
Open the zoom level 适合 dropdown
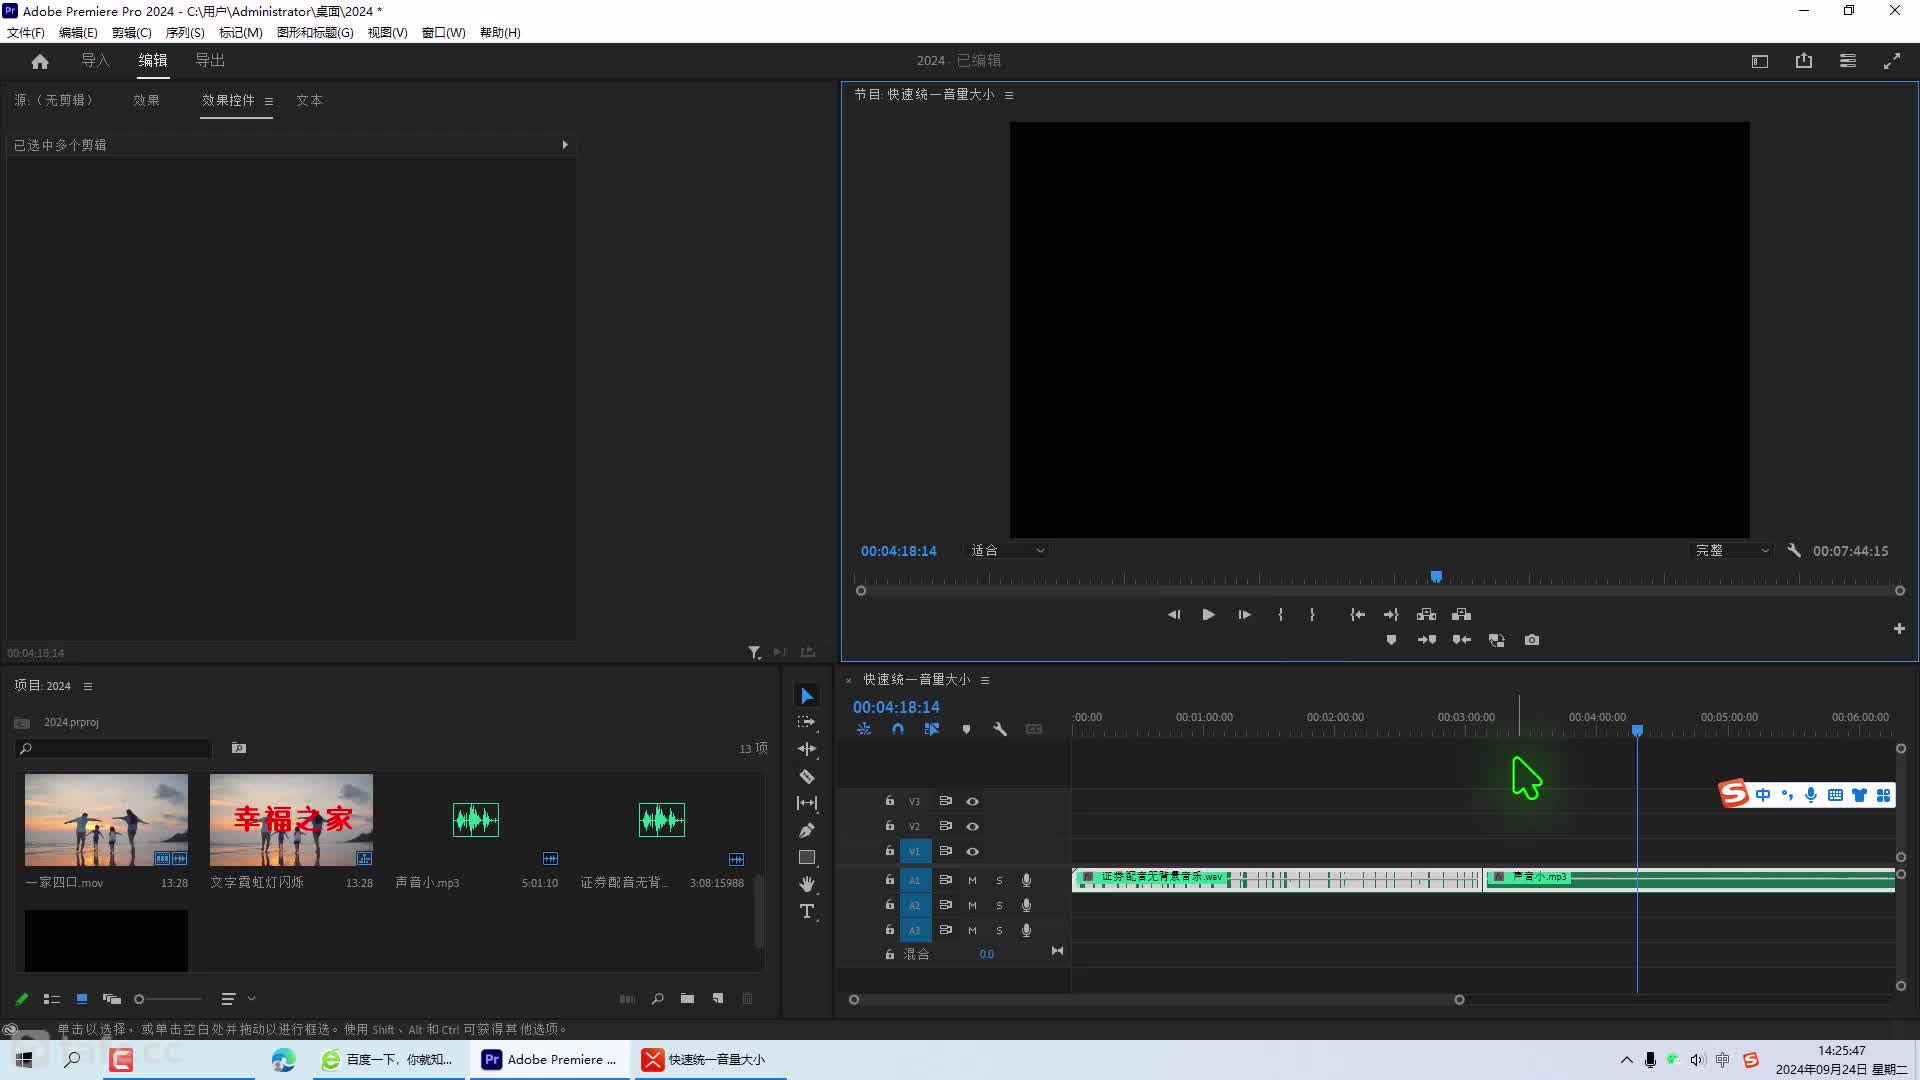[x=1008, y=550]
